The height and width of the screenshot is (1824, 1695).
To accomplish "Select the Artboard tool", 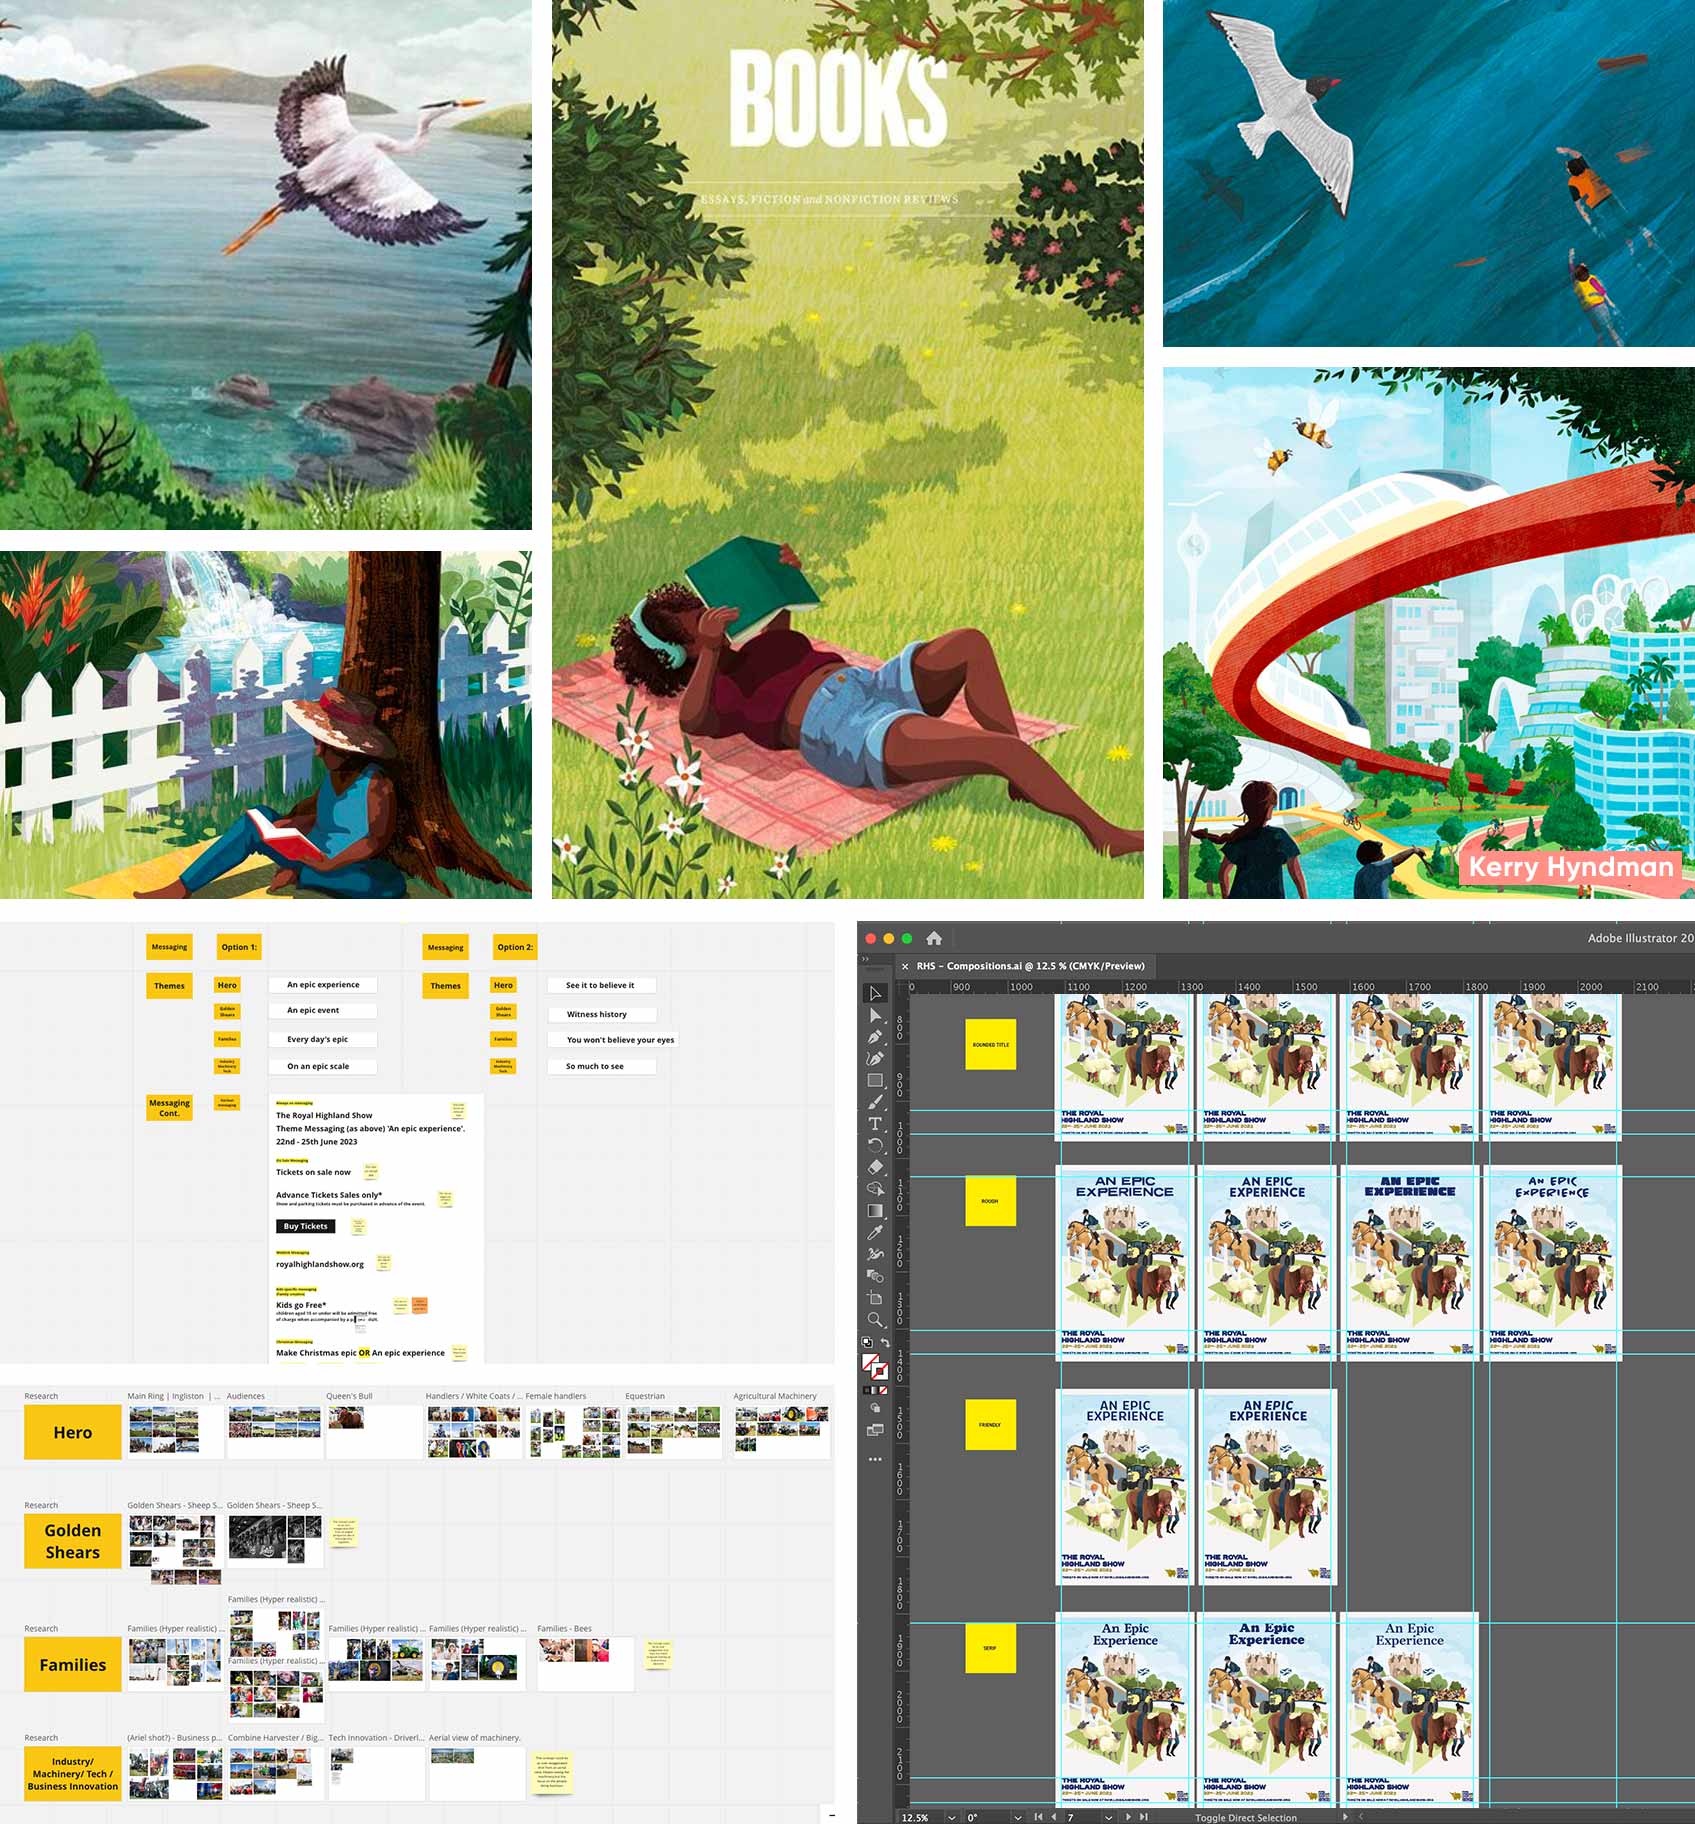I will [x=875, y=1298].
